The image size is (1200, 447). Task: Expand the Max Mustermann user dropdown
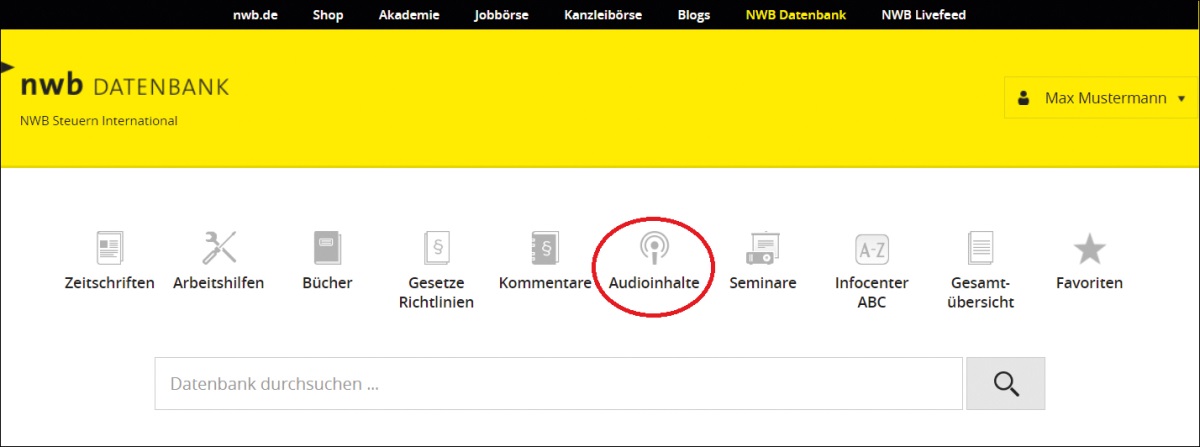[x=1101, y=98]
